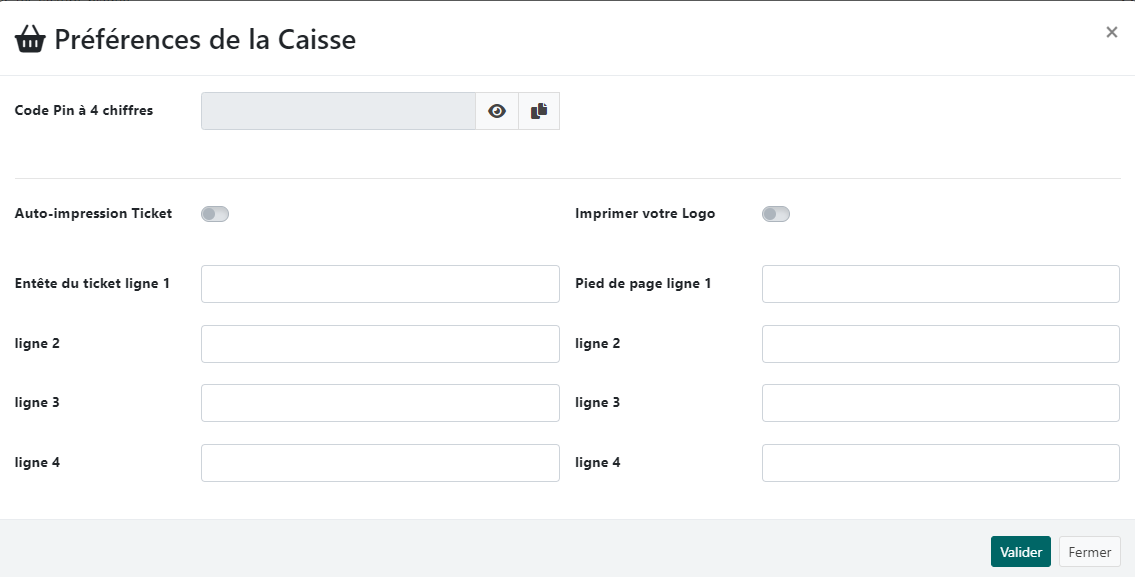Select the footer ligne 2 input

tap(940, 344)
